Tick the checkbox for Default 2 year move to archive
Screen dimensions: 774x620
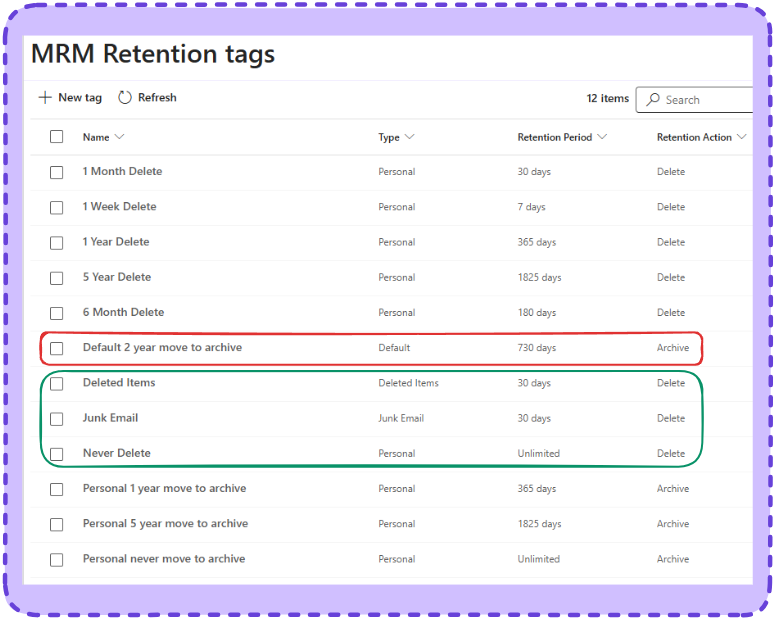pyautogui.click(x=57, y=348)
